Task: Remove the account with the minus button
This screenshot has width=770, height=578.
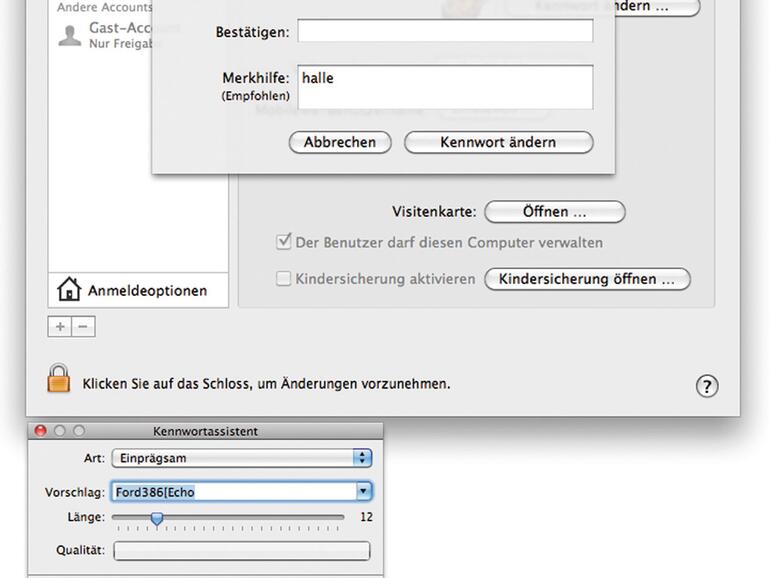Action: pyautogui.click(x=83, y=327)
